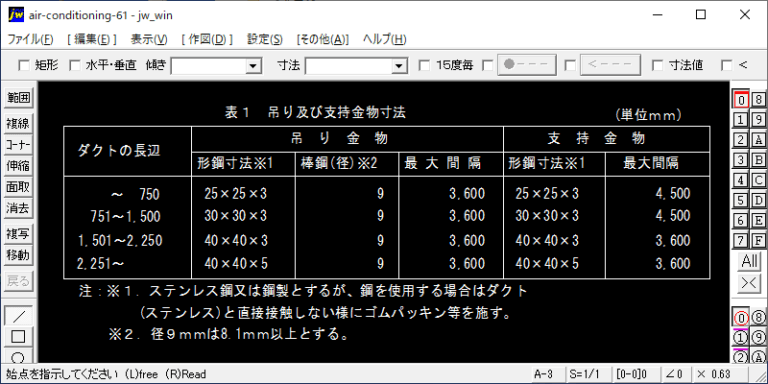Select layer F button
Screen dimensions: 768x384
point(758,240)
